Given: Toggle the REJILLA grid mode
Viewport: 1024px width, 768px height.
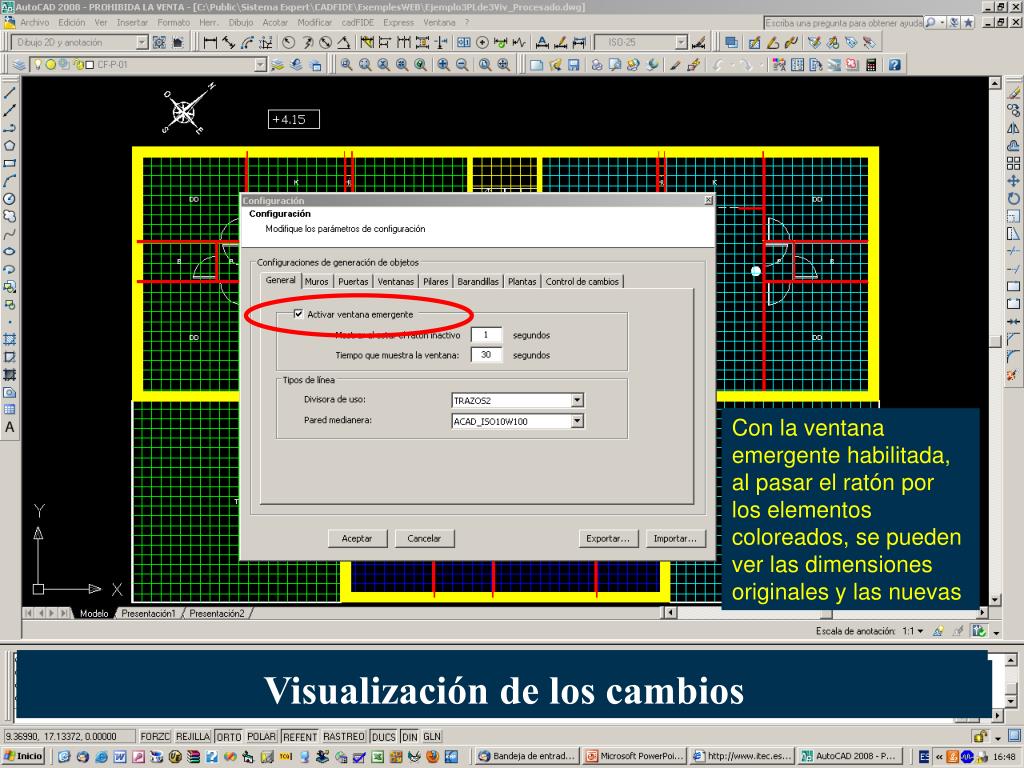Looking at the screenshot, I should pyautogui.click(x=193, y=737).
